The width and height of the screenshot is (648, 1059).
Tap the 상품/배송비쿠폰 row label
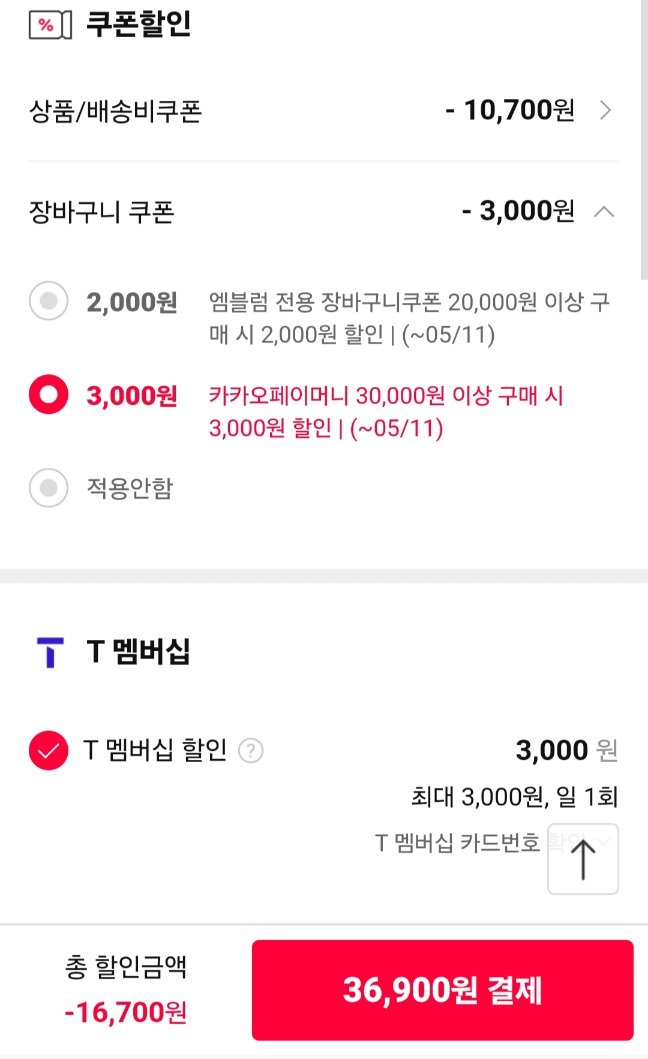(116, 111)
